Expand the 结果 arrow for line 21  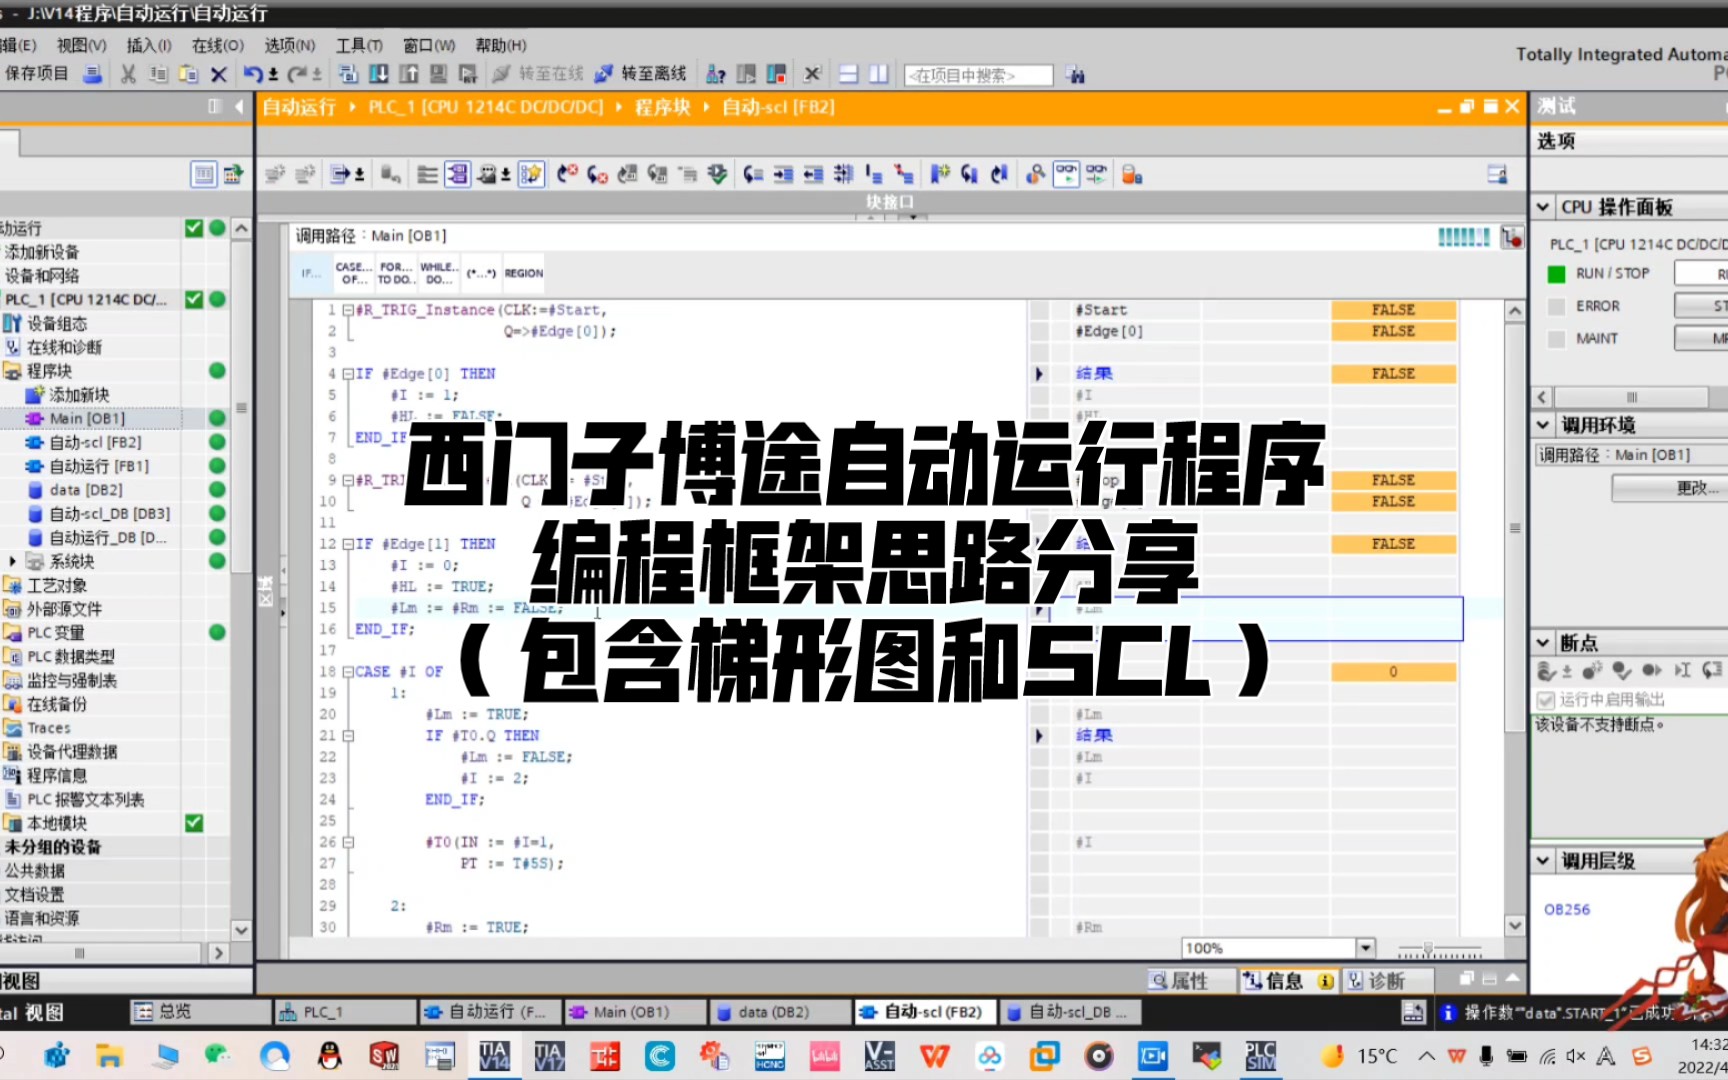pos(1039,736)
